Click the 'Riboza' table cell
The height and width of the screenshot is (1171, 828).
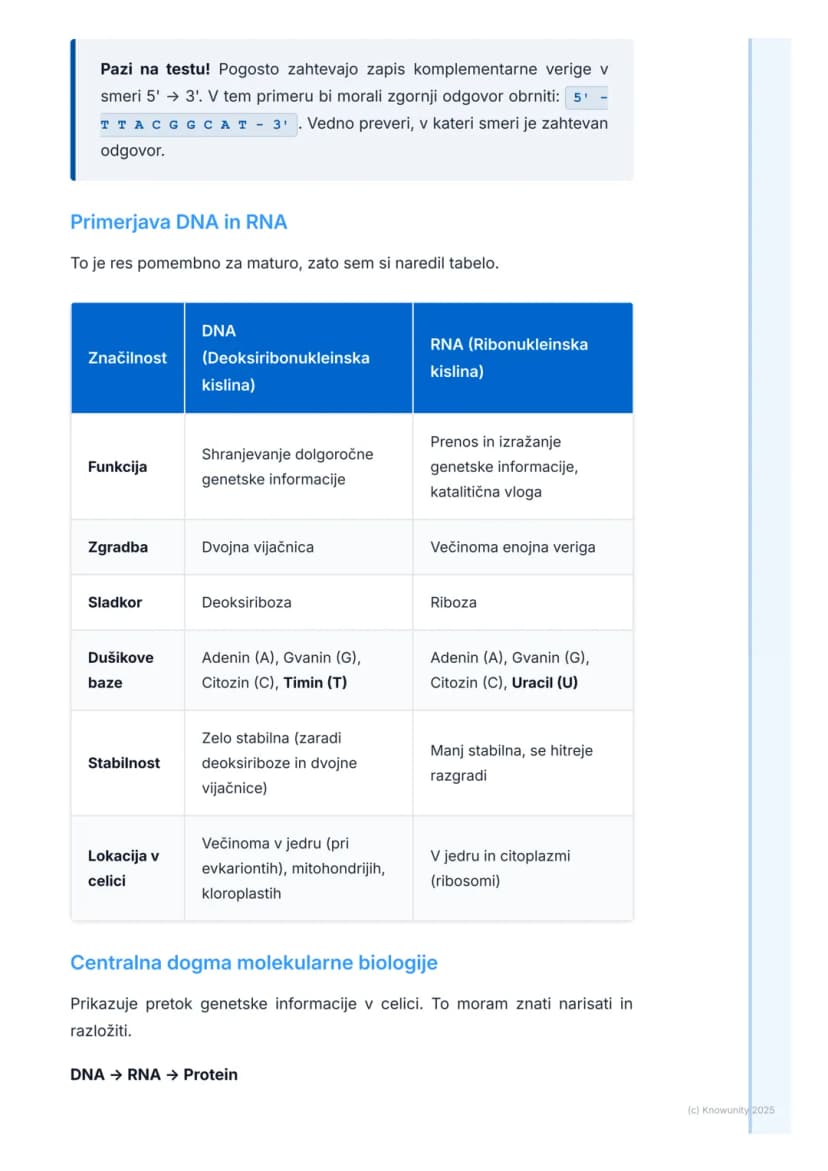453,602
